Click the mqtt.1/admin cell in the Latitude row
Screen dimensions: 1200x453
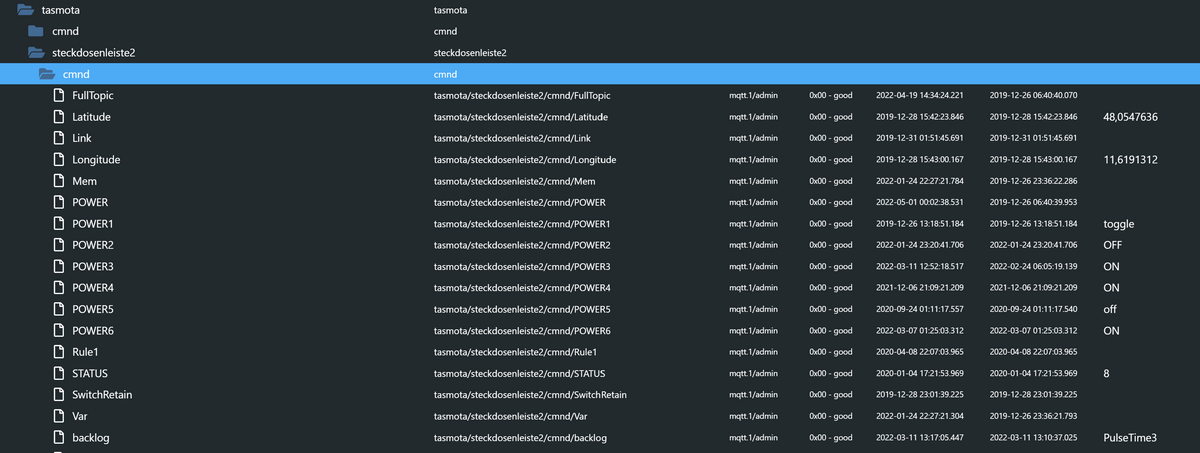pyautogui.click(x=753, y=116)
